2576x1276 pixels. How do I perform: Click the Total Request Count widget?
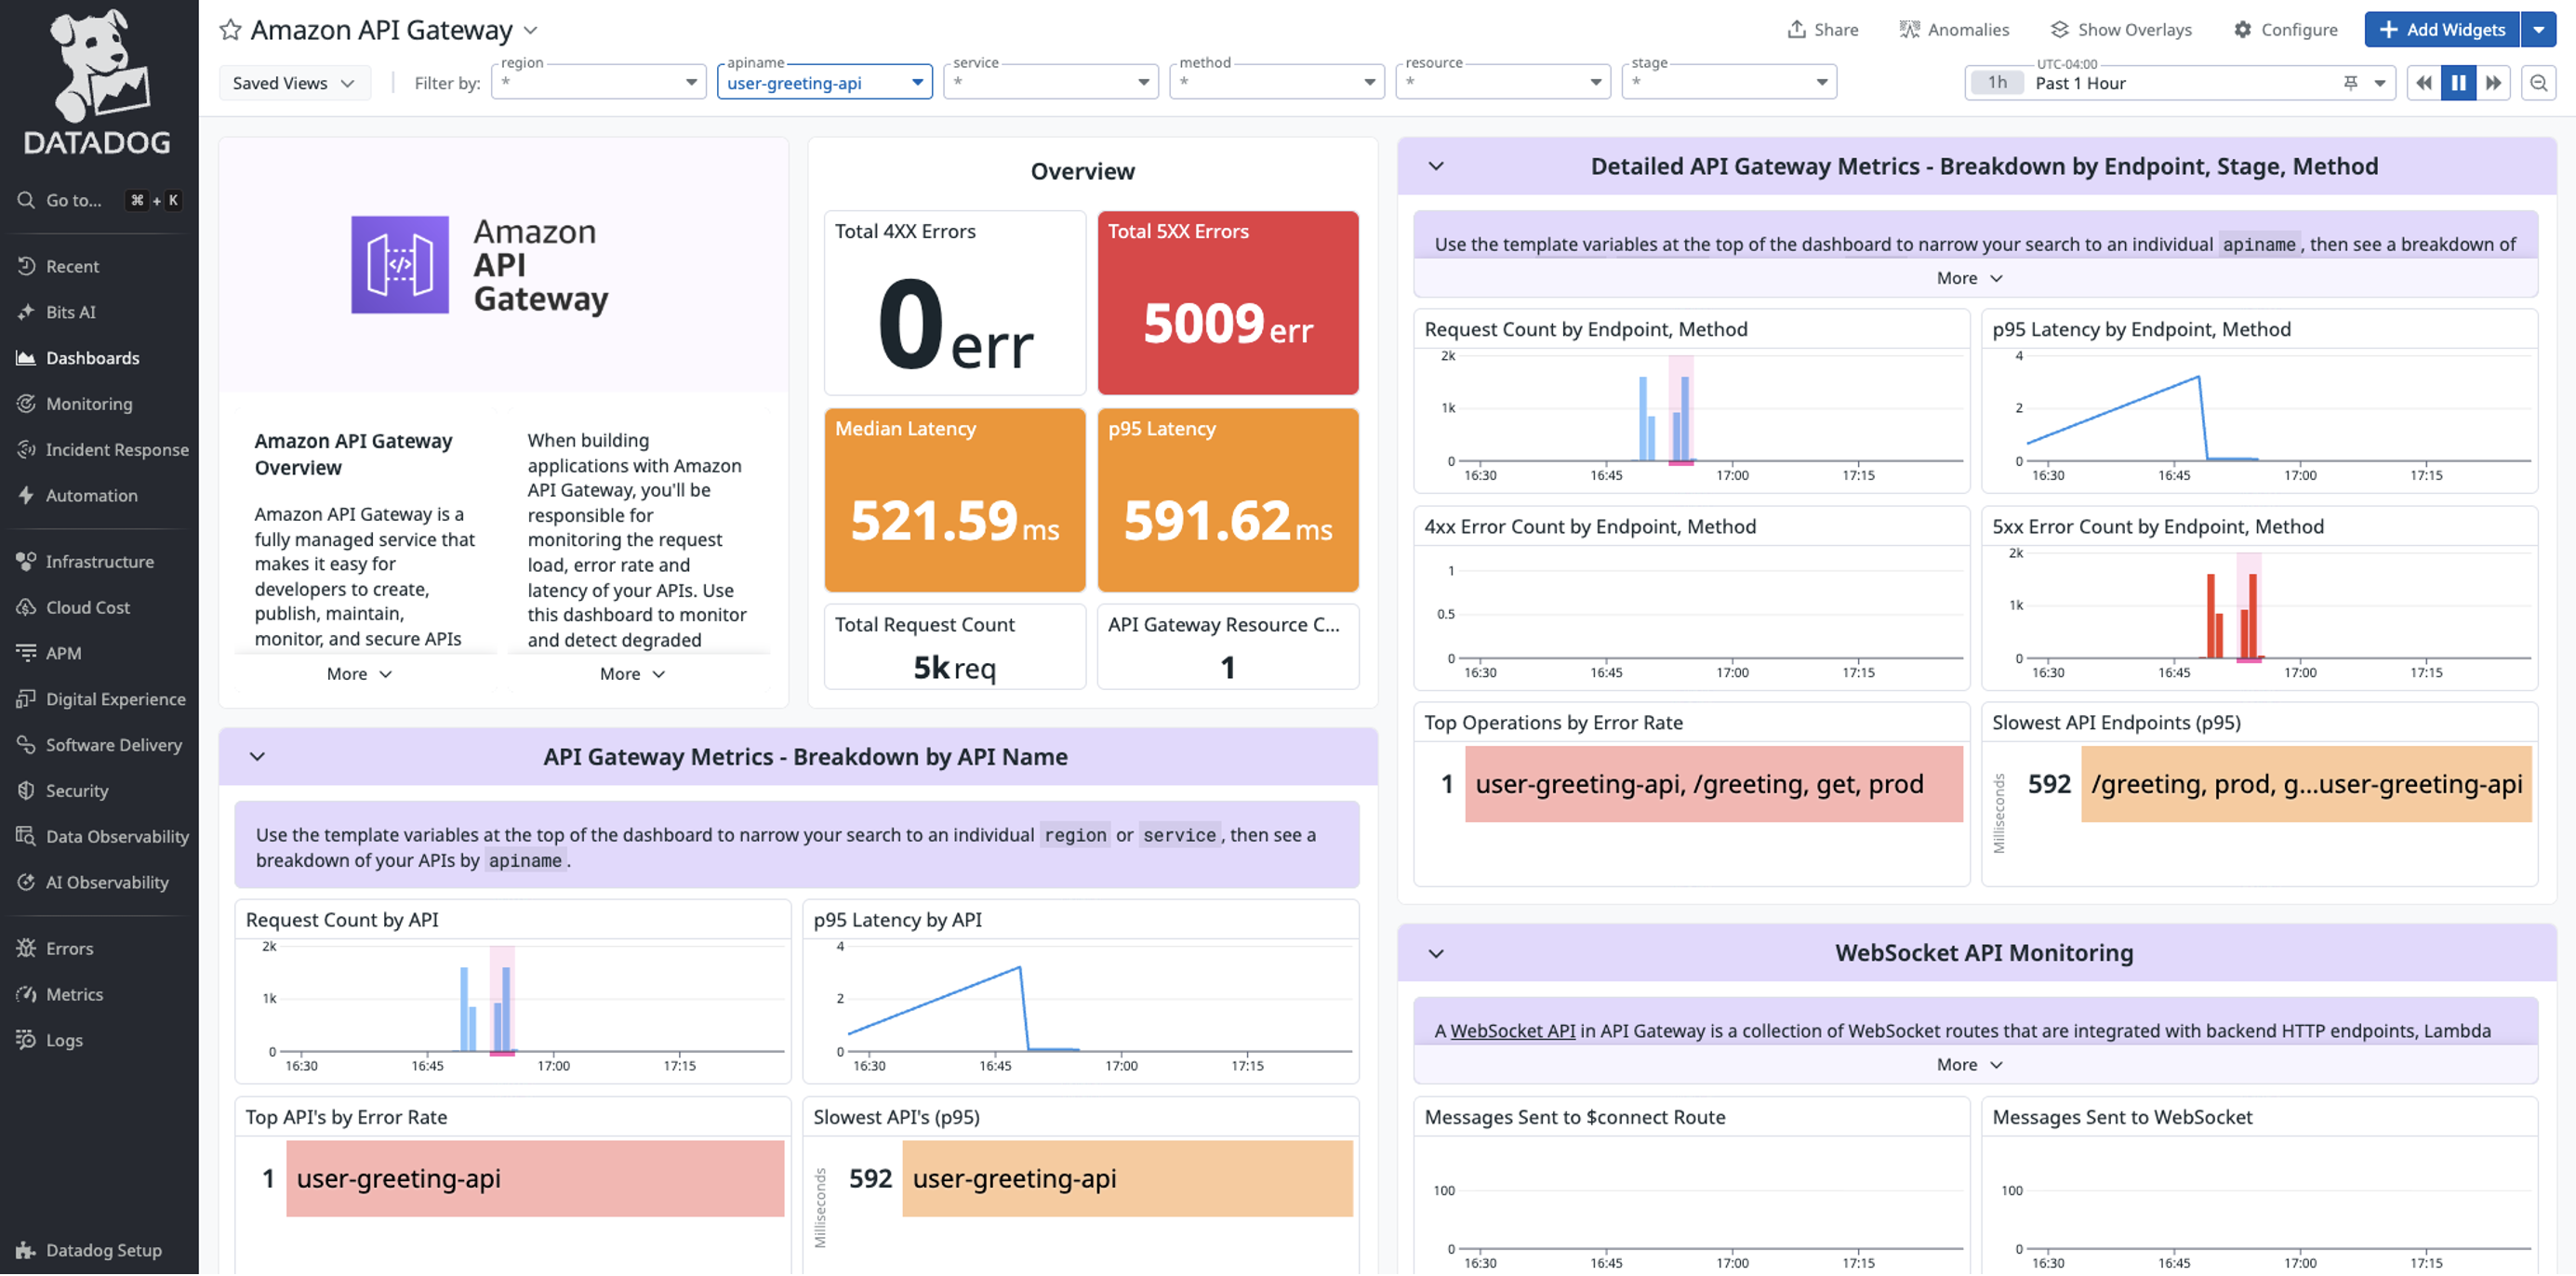coord(955,647)
